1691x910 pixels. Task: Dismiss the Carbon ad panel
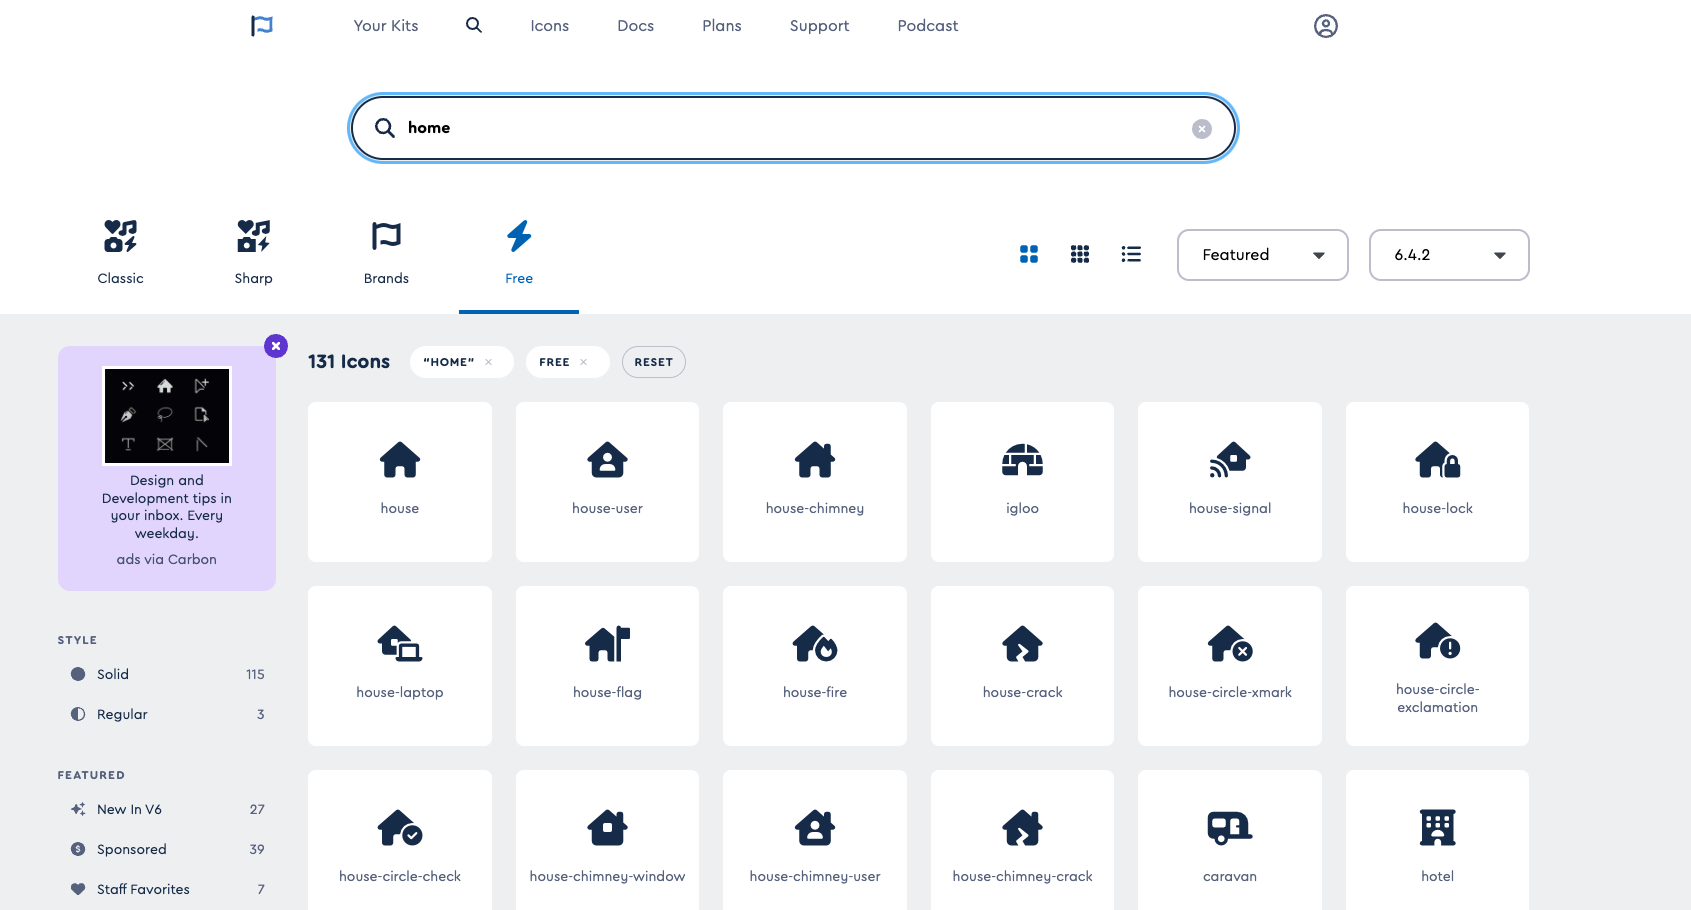tap(276, 346)
